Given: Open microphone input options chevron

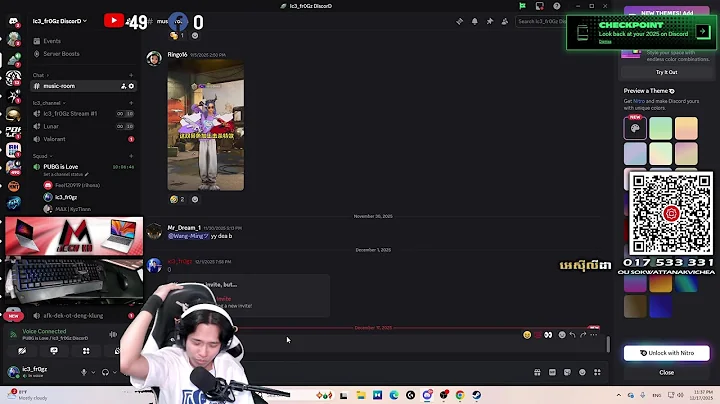Looking at the screenshot, I should coord(93,372).
